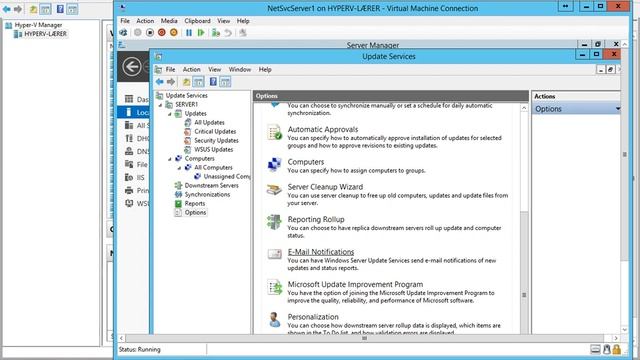
Task: Click the keyboard icon in VM status bar
Action: pyautogui.click(x=596, y=349)
